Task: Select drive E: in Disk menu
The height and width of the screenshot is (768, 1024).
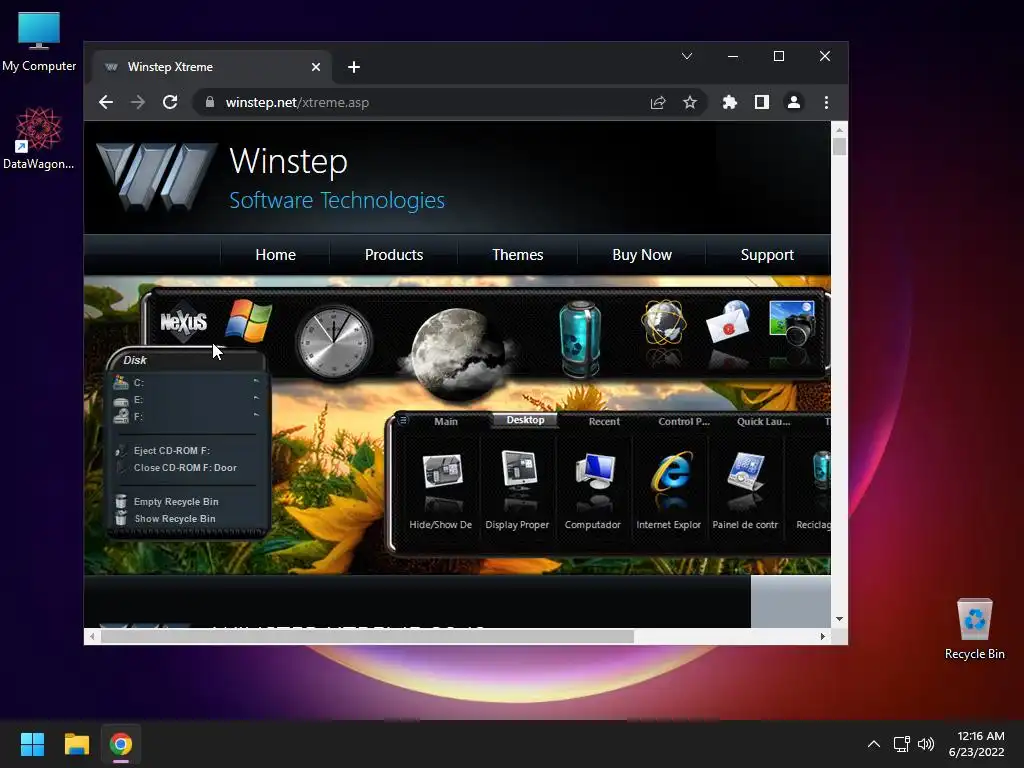Action: [x=187, y=400]
